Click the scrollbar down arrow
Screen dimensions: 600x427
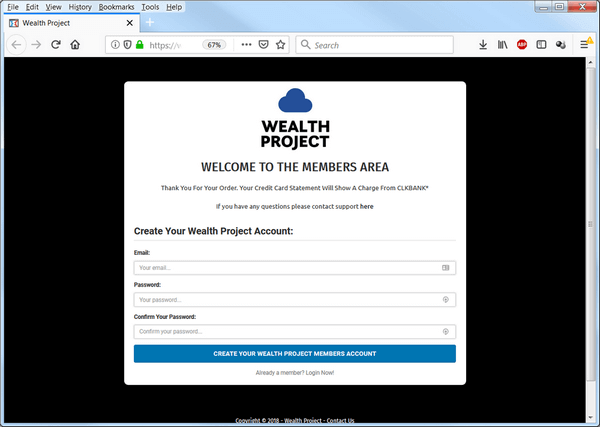pos(590,418)
